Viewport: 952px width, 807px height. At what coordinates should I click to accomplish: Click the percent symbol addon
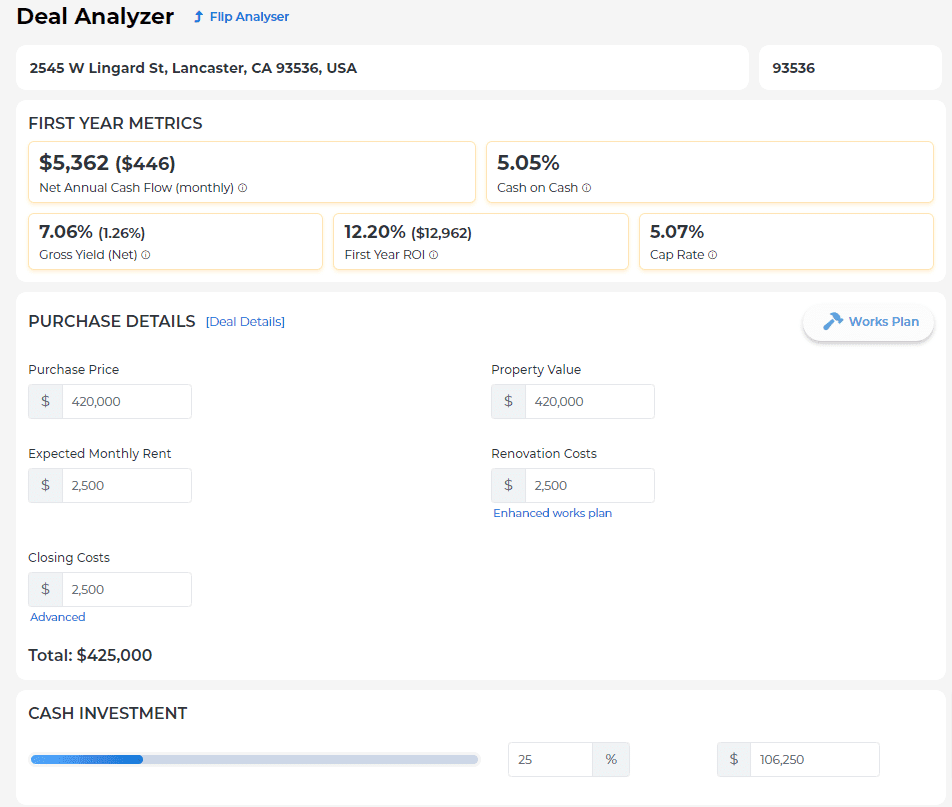pos(611,759)
